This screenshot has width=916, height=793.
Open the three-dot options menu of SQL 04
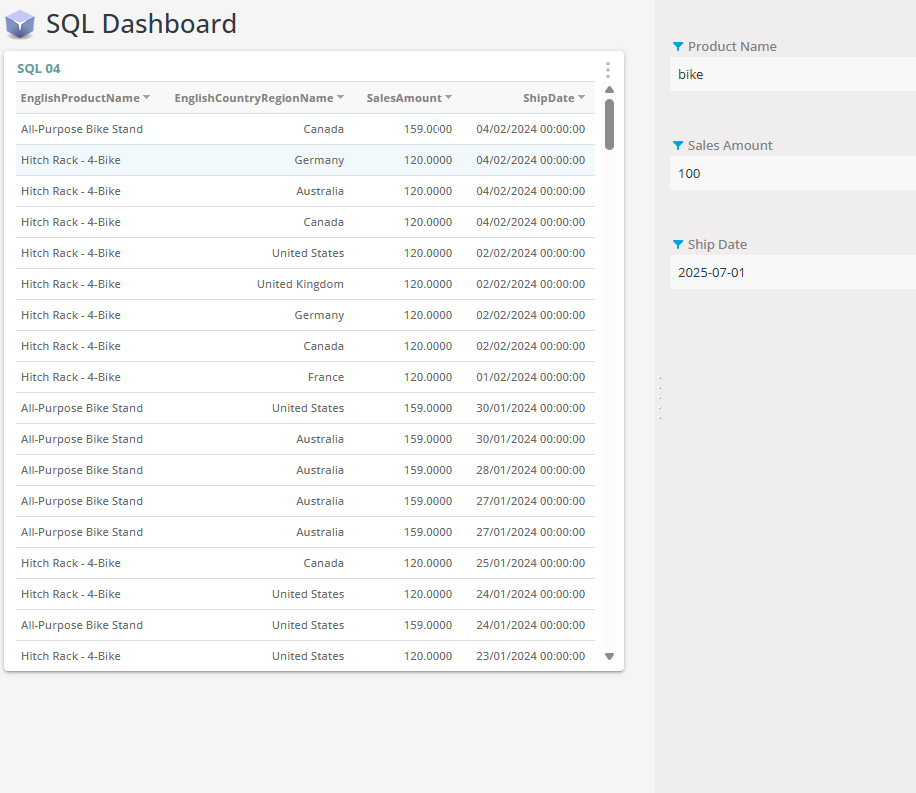point(608,70)
